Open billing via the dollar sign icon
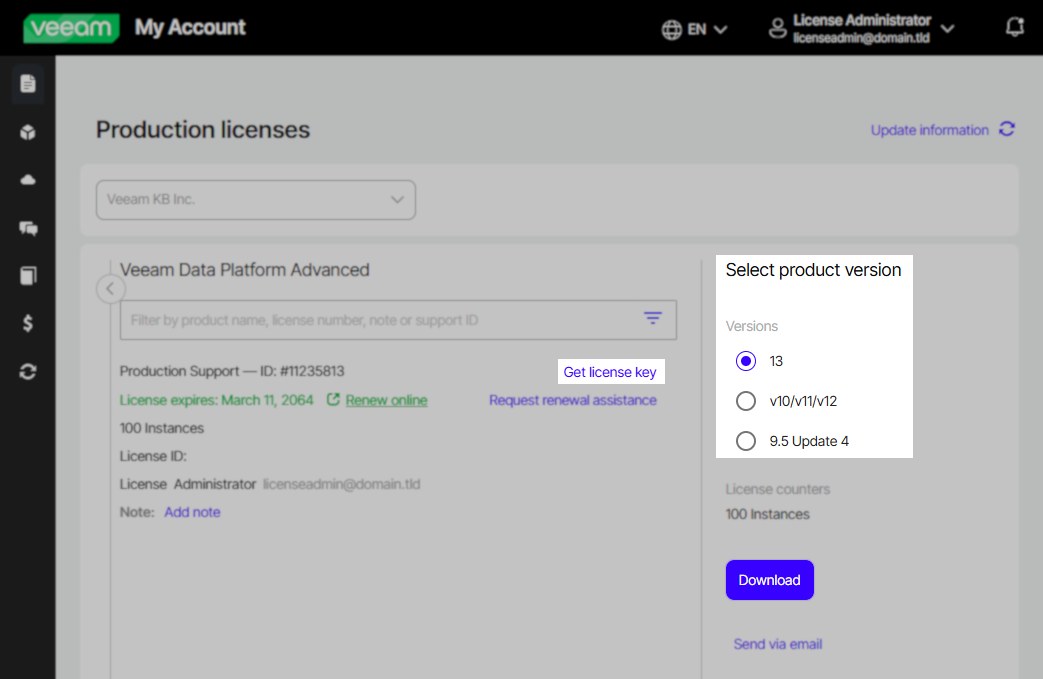 pos(27,323)
